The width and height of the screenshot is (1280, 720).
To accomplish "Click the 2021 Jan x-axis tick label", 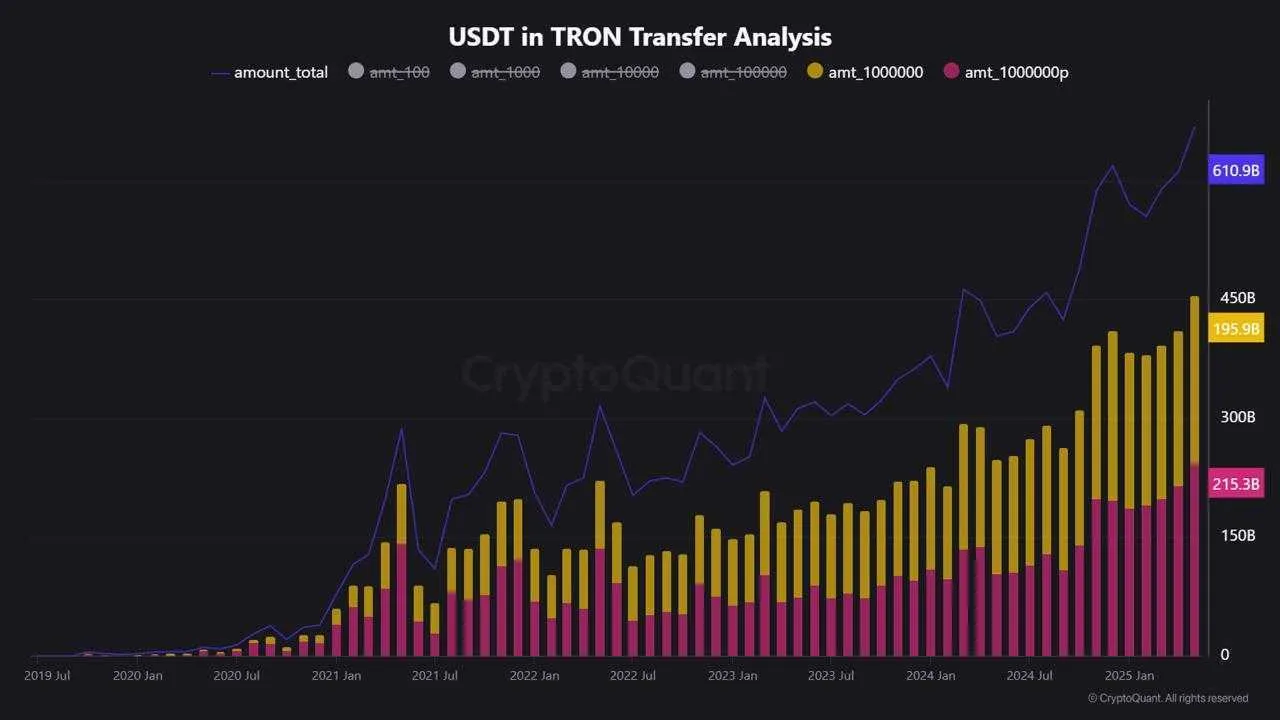I will tap(337, 676).
